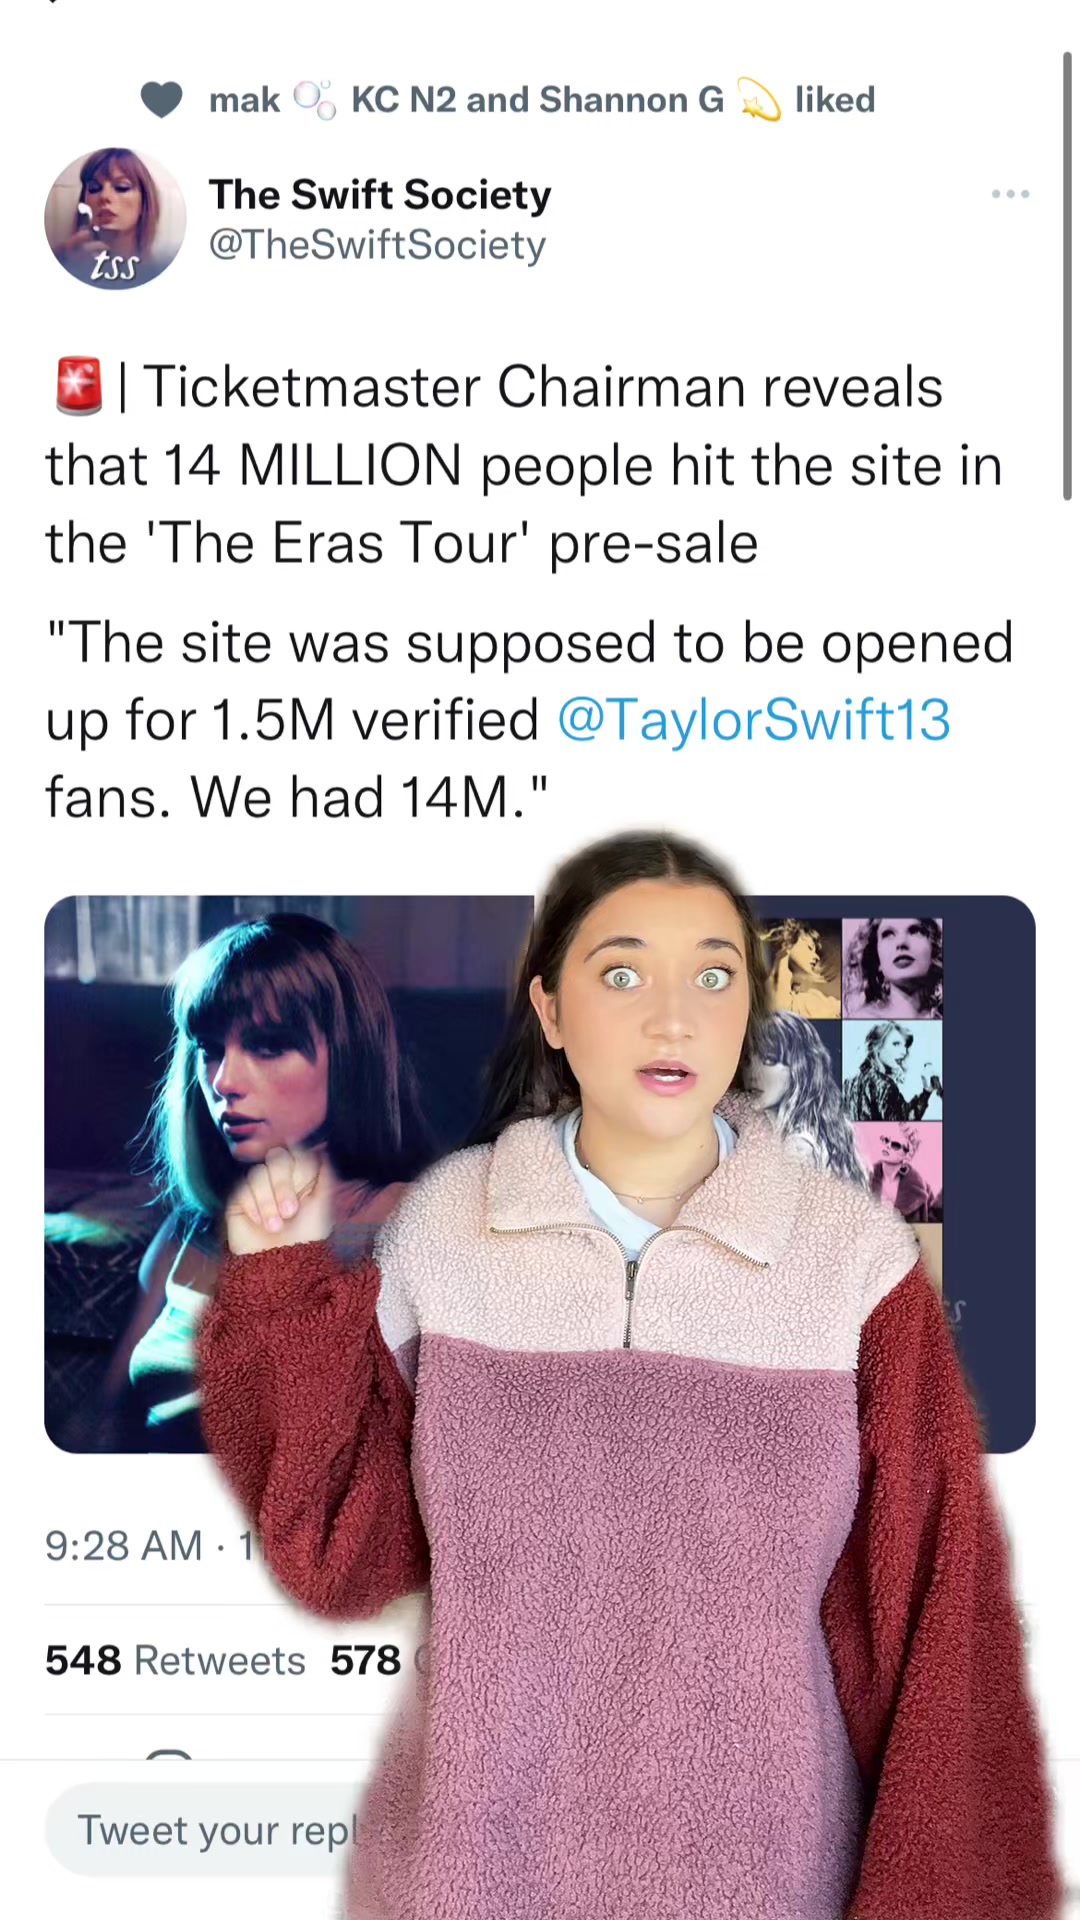The image size is (1080, 1920).
Task: Tap the red siren emoji in tweet
Action: coord(79,386)
